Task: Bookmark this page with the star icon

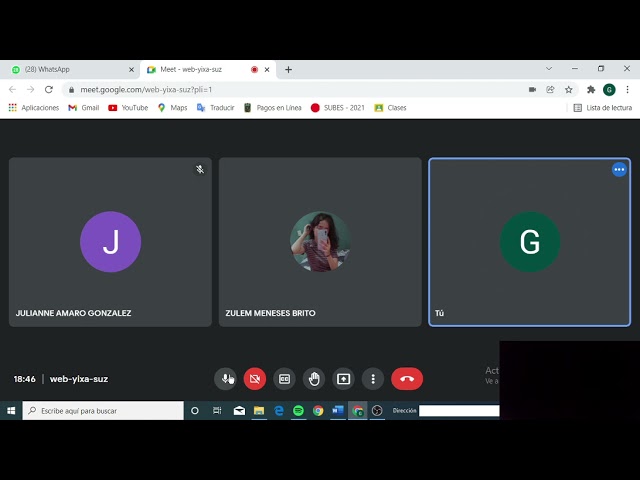Action: point(569,89)
